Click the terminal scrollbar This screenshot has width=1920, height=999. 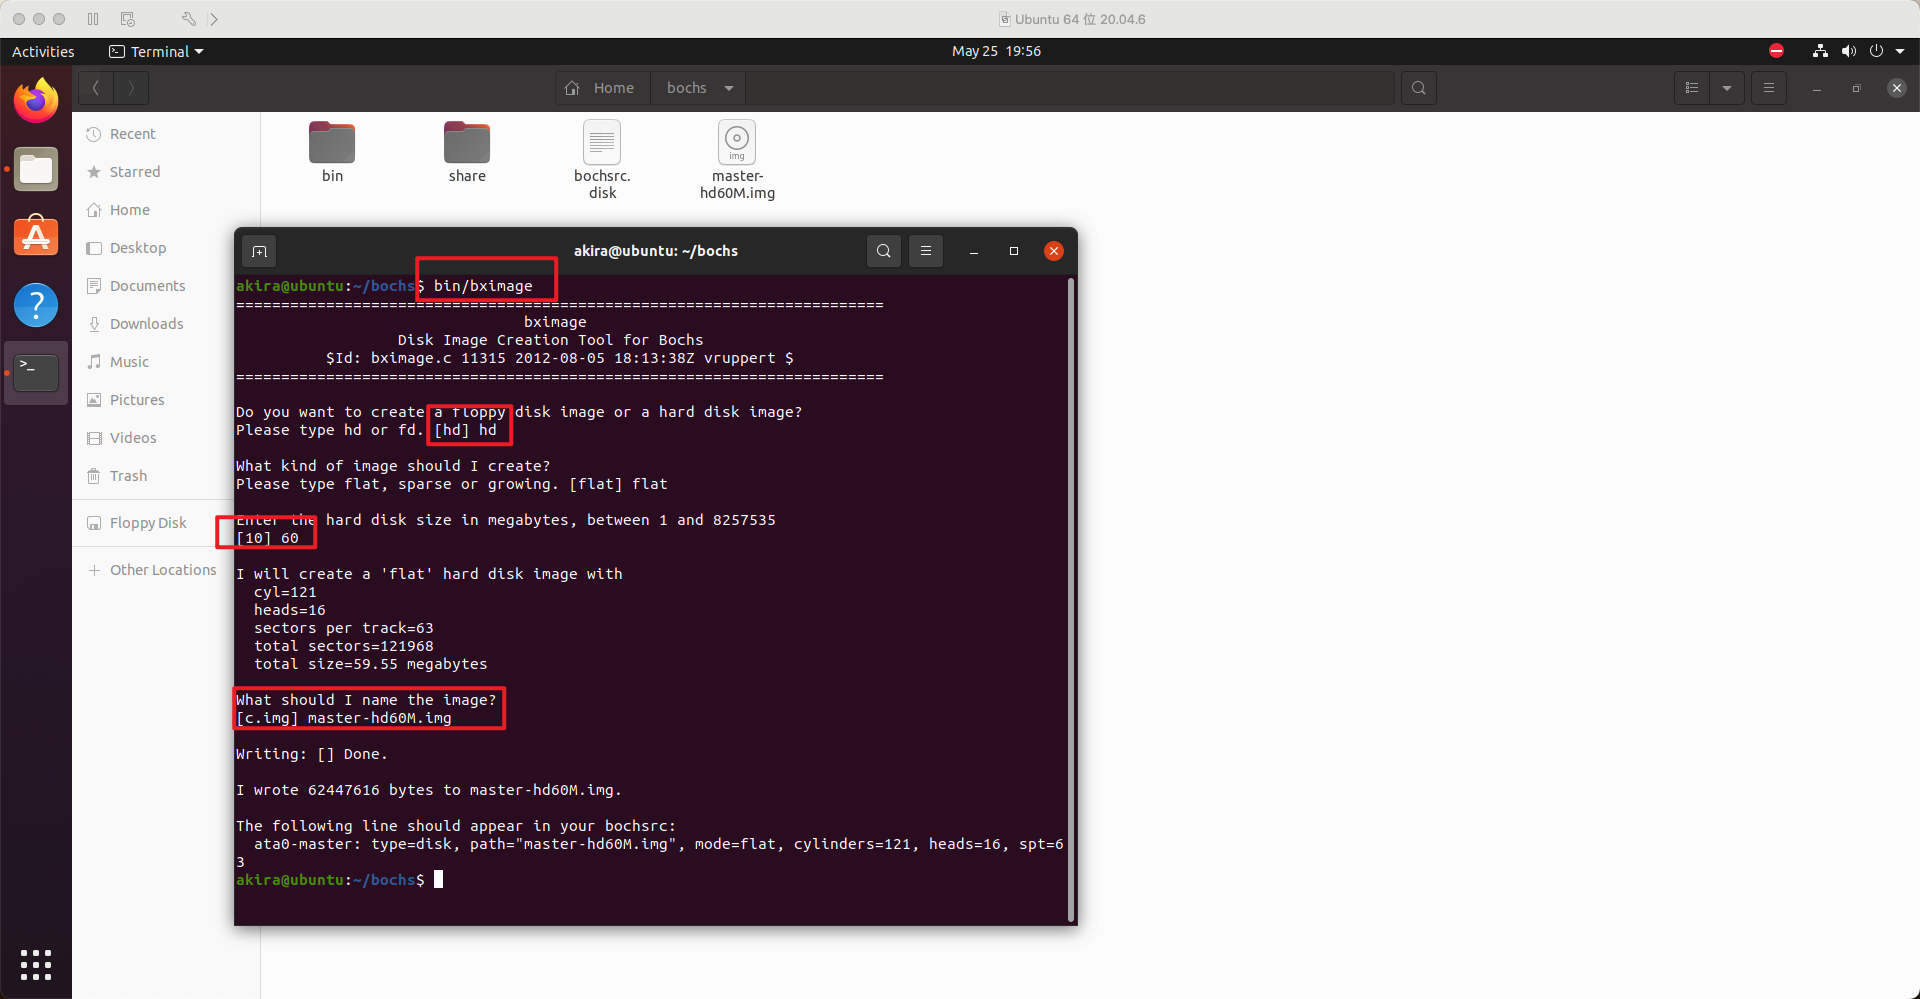point(1071,598)
